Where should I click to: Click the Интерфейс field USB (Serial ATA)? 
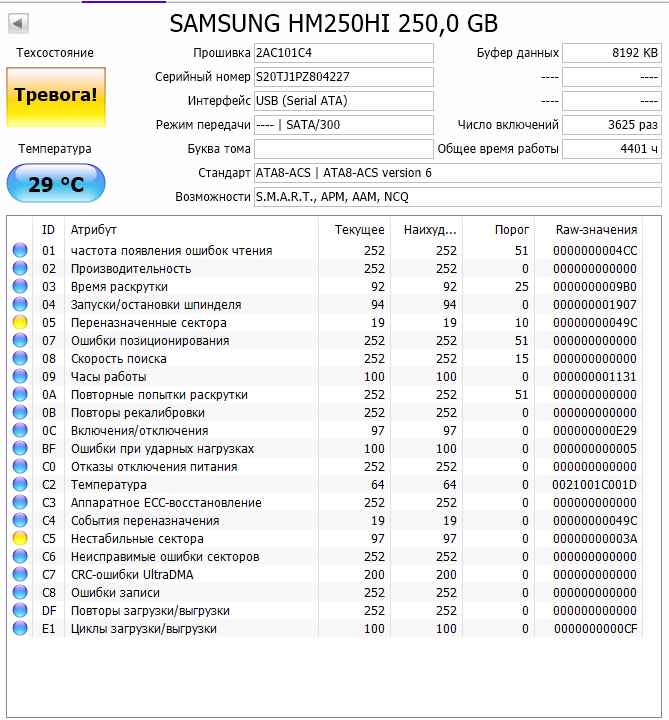(x=344, y=101)
